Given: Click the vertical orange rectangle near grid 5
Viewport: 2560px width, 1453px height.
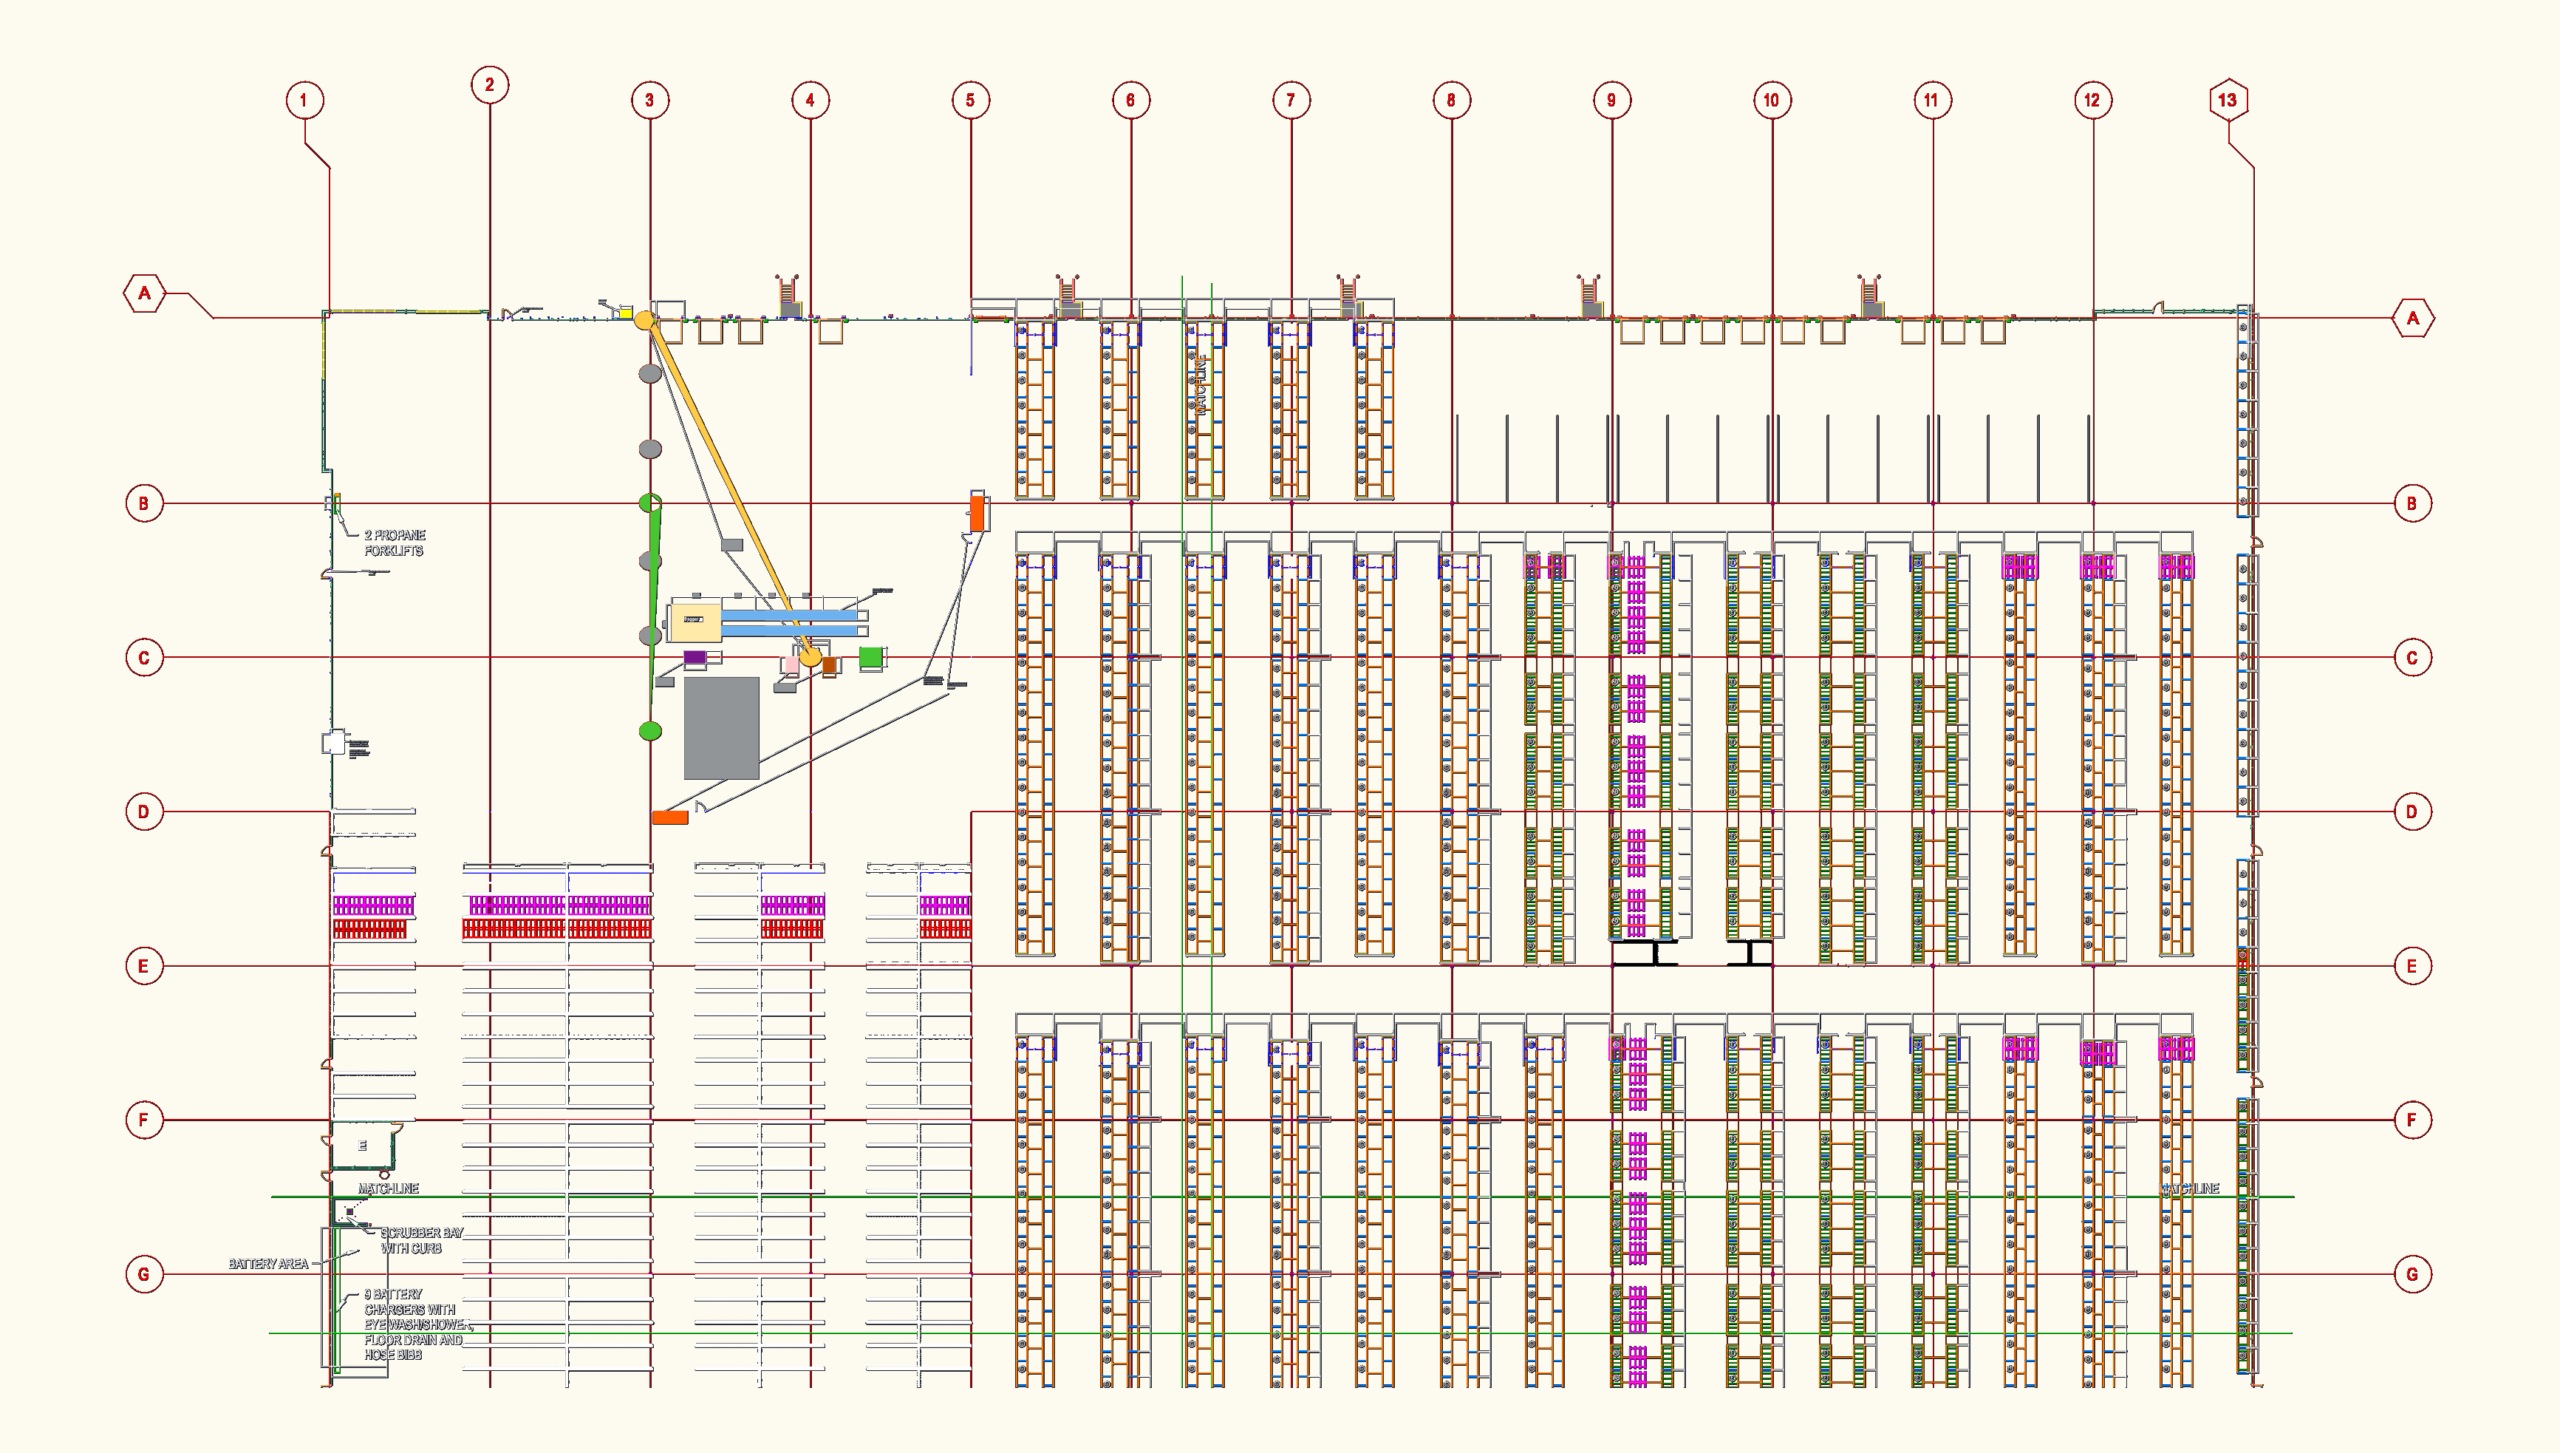Looking at the screenshot, I should click(x=977, y=513).
